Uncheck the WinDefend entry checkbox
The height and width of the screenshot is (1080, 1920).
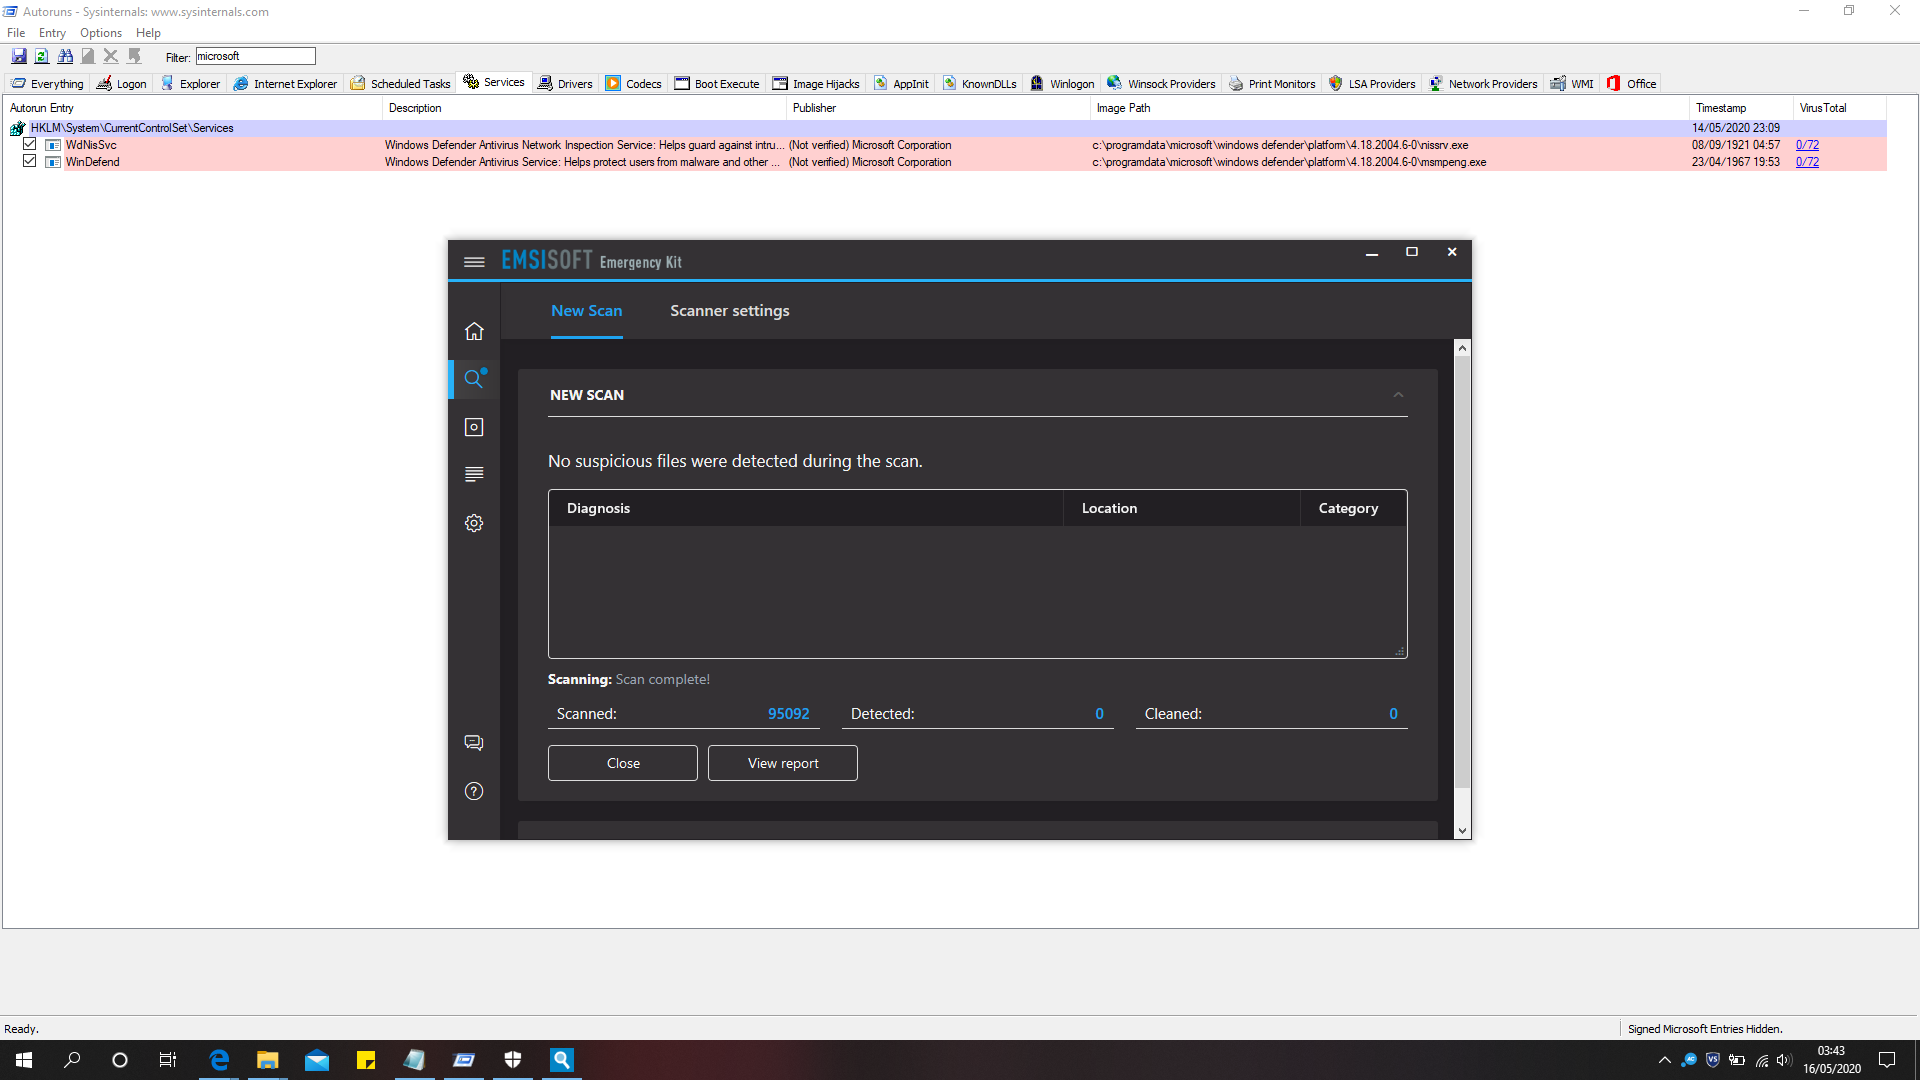(x=30, y=162)
